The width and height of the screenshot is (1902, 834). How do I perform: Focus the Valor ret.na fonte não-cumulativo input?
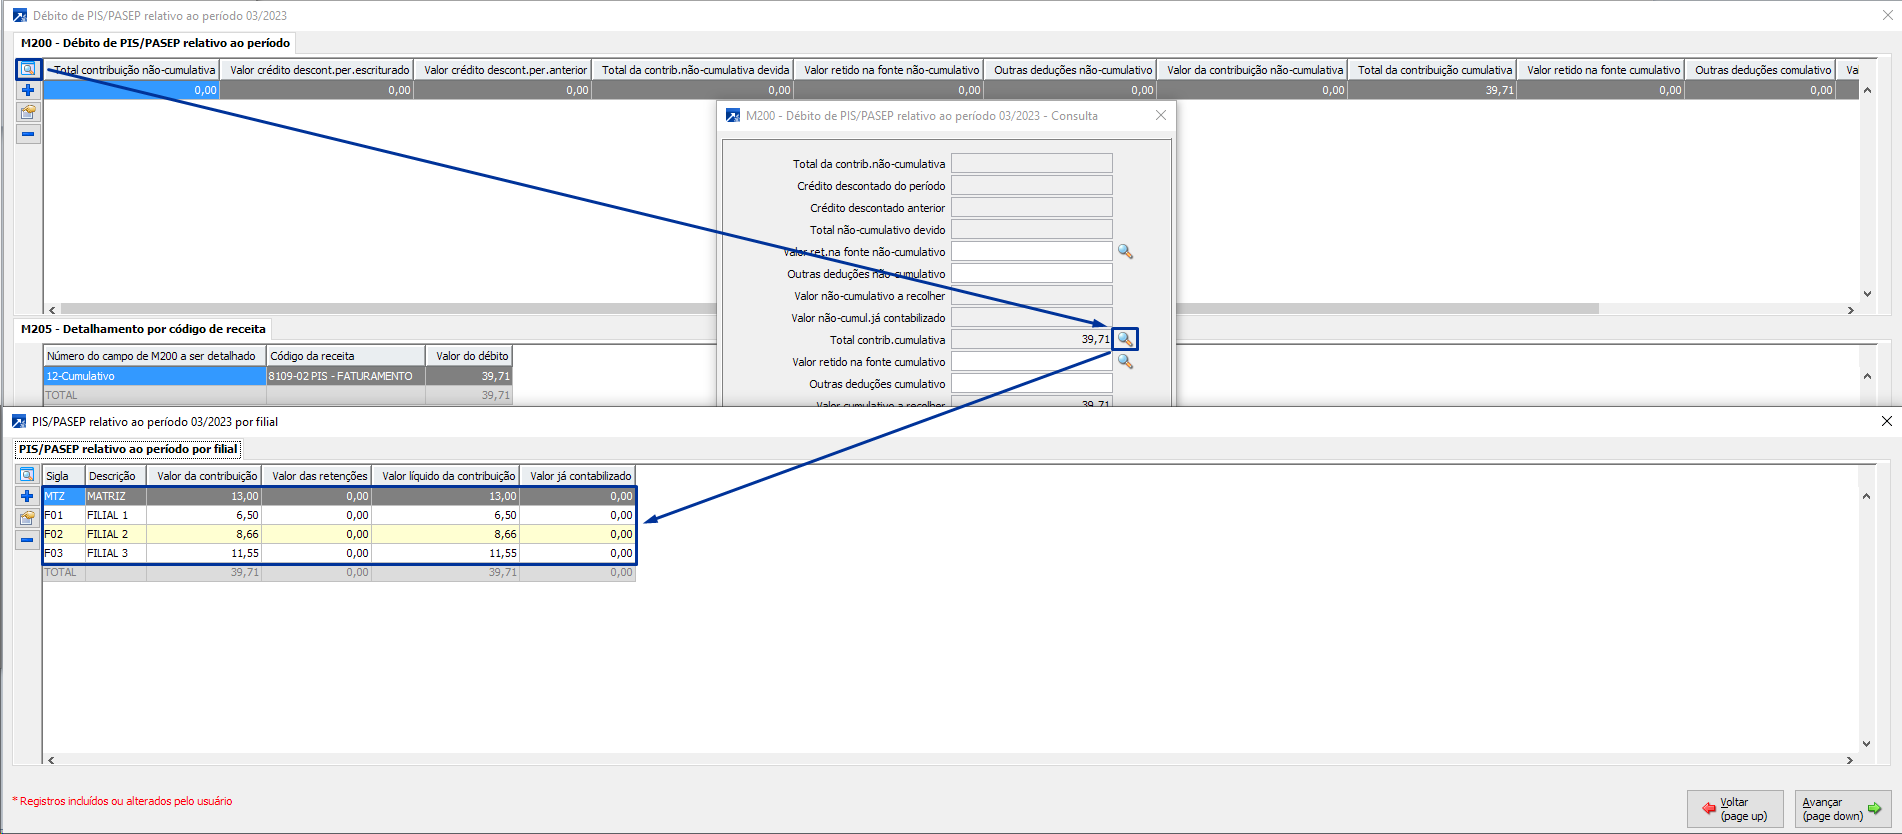[x=1032, y=252]
